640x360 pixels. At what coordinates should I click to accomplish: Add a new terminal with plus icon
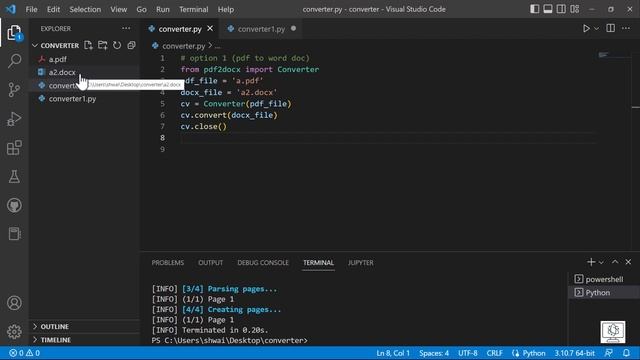point(591,262)
